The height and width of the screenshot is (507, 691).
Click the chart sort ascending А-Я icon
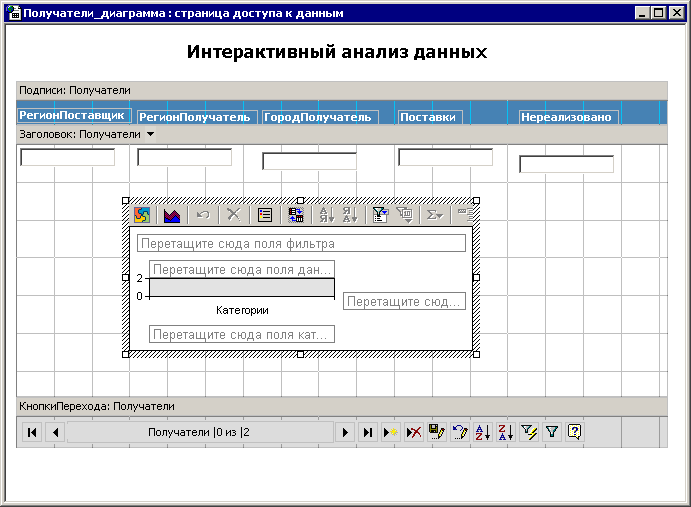pos(327,215)
